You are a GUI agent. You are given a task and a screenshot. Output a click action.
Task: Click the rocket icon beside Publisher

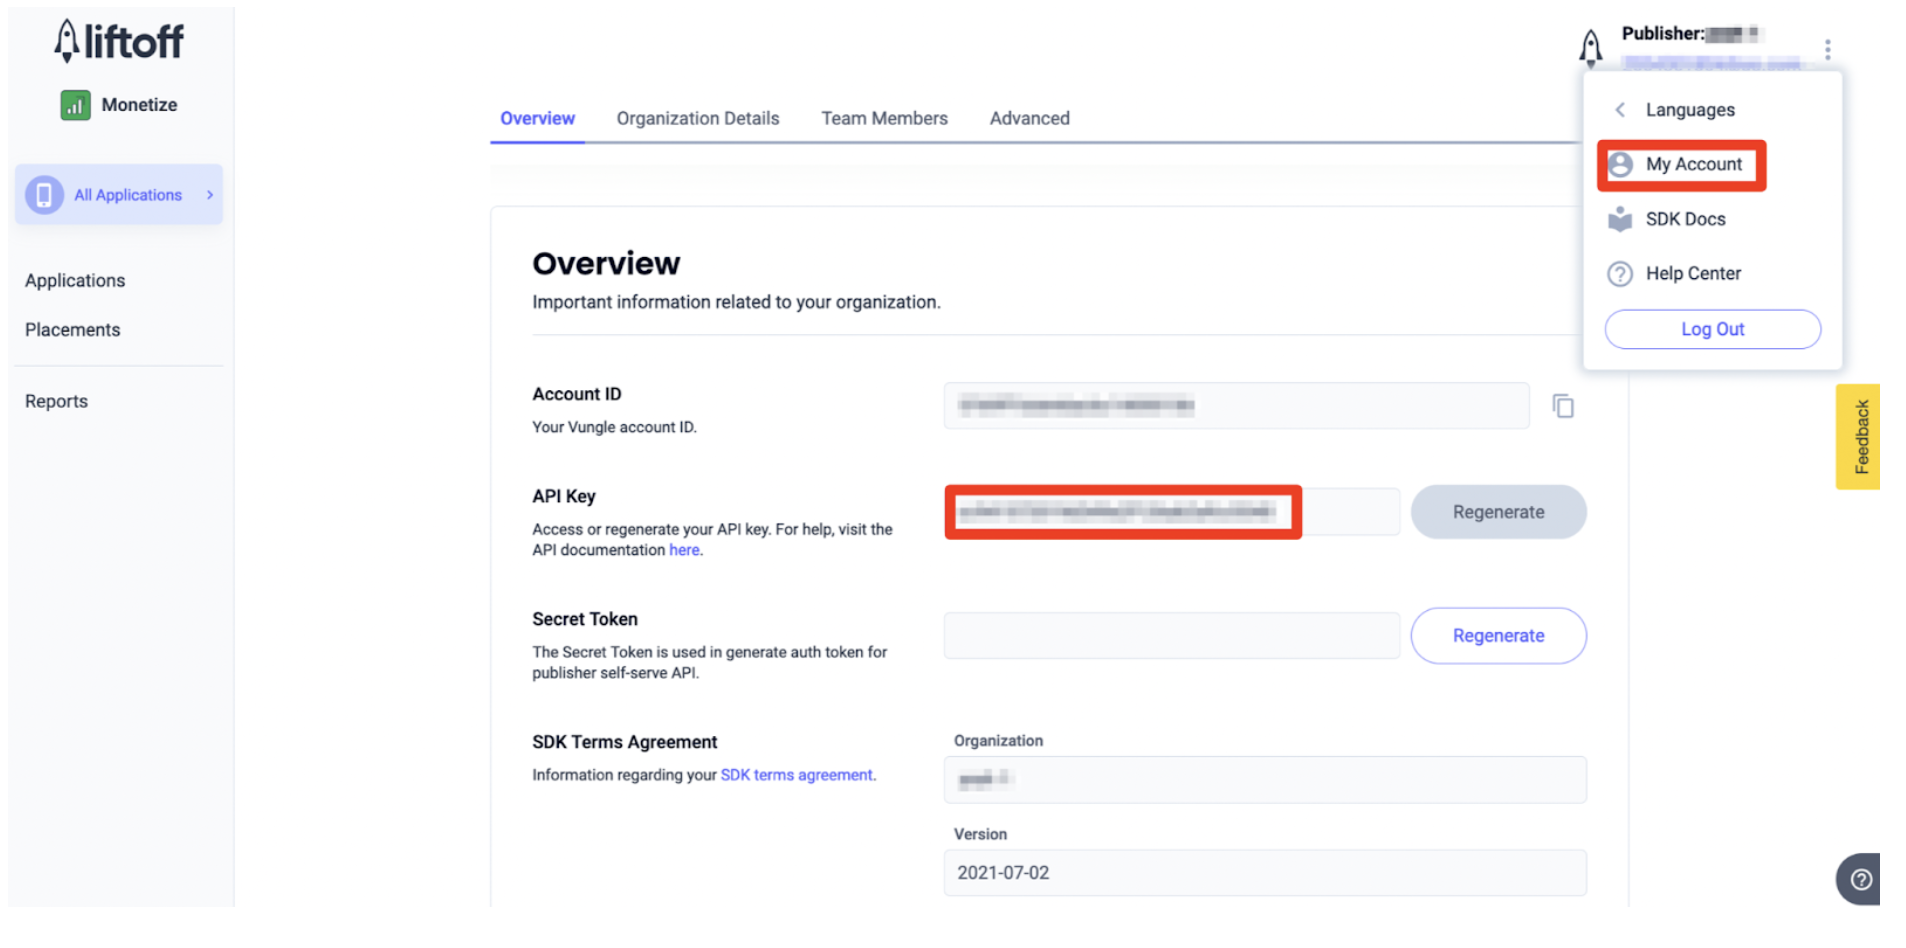1590,47
